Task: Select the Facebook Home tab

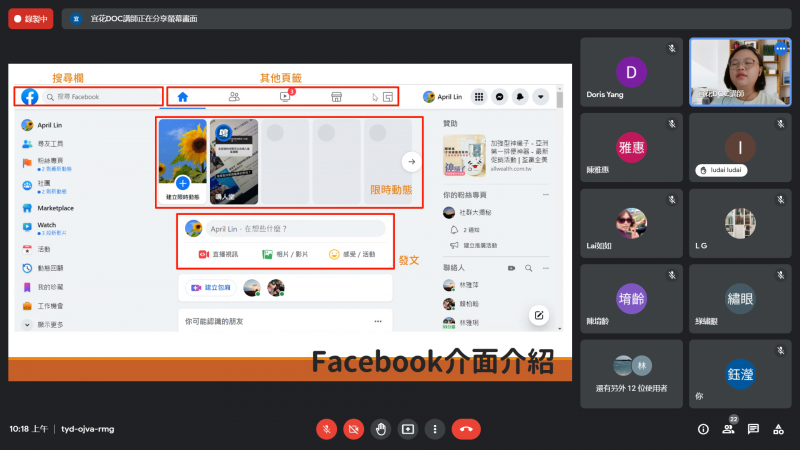Action: tap(183, 97)
